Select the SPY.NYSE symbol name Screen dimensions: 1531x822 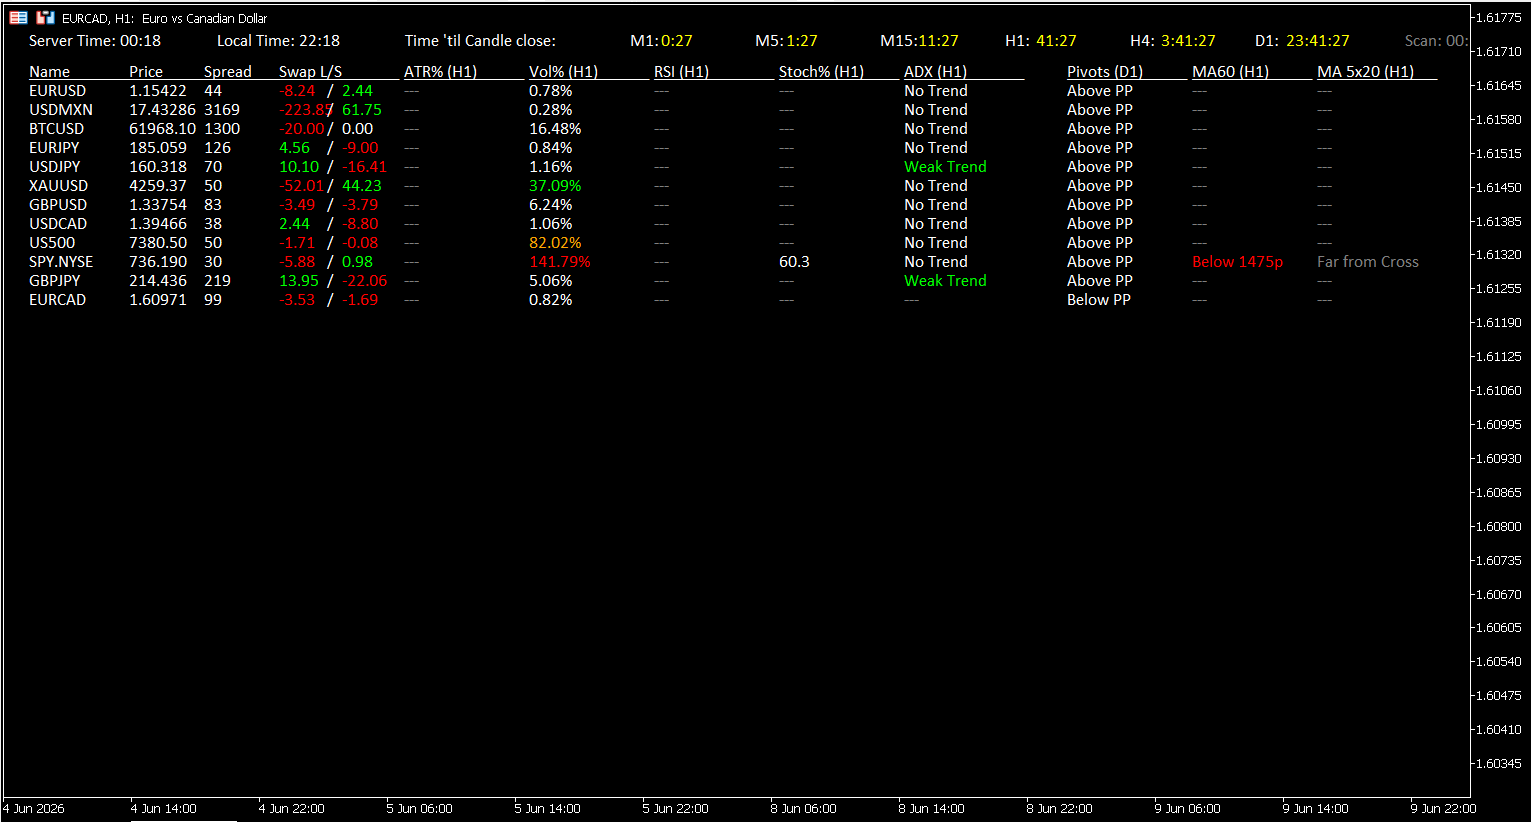click(x=61, y=261)
